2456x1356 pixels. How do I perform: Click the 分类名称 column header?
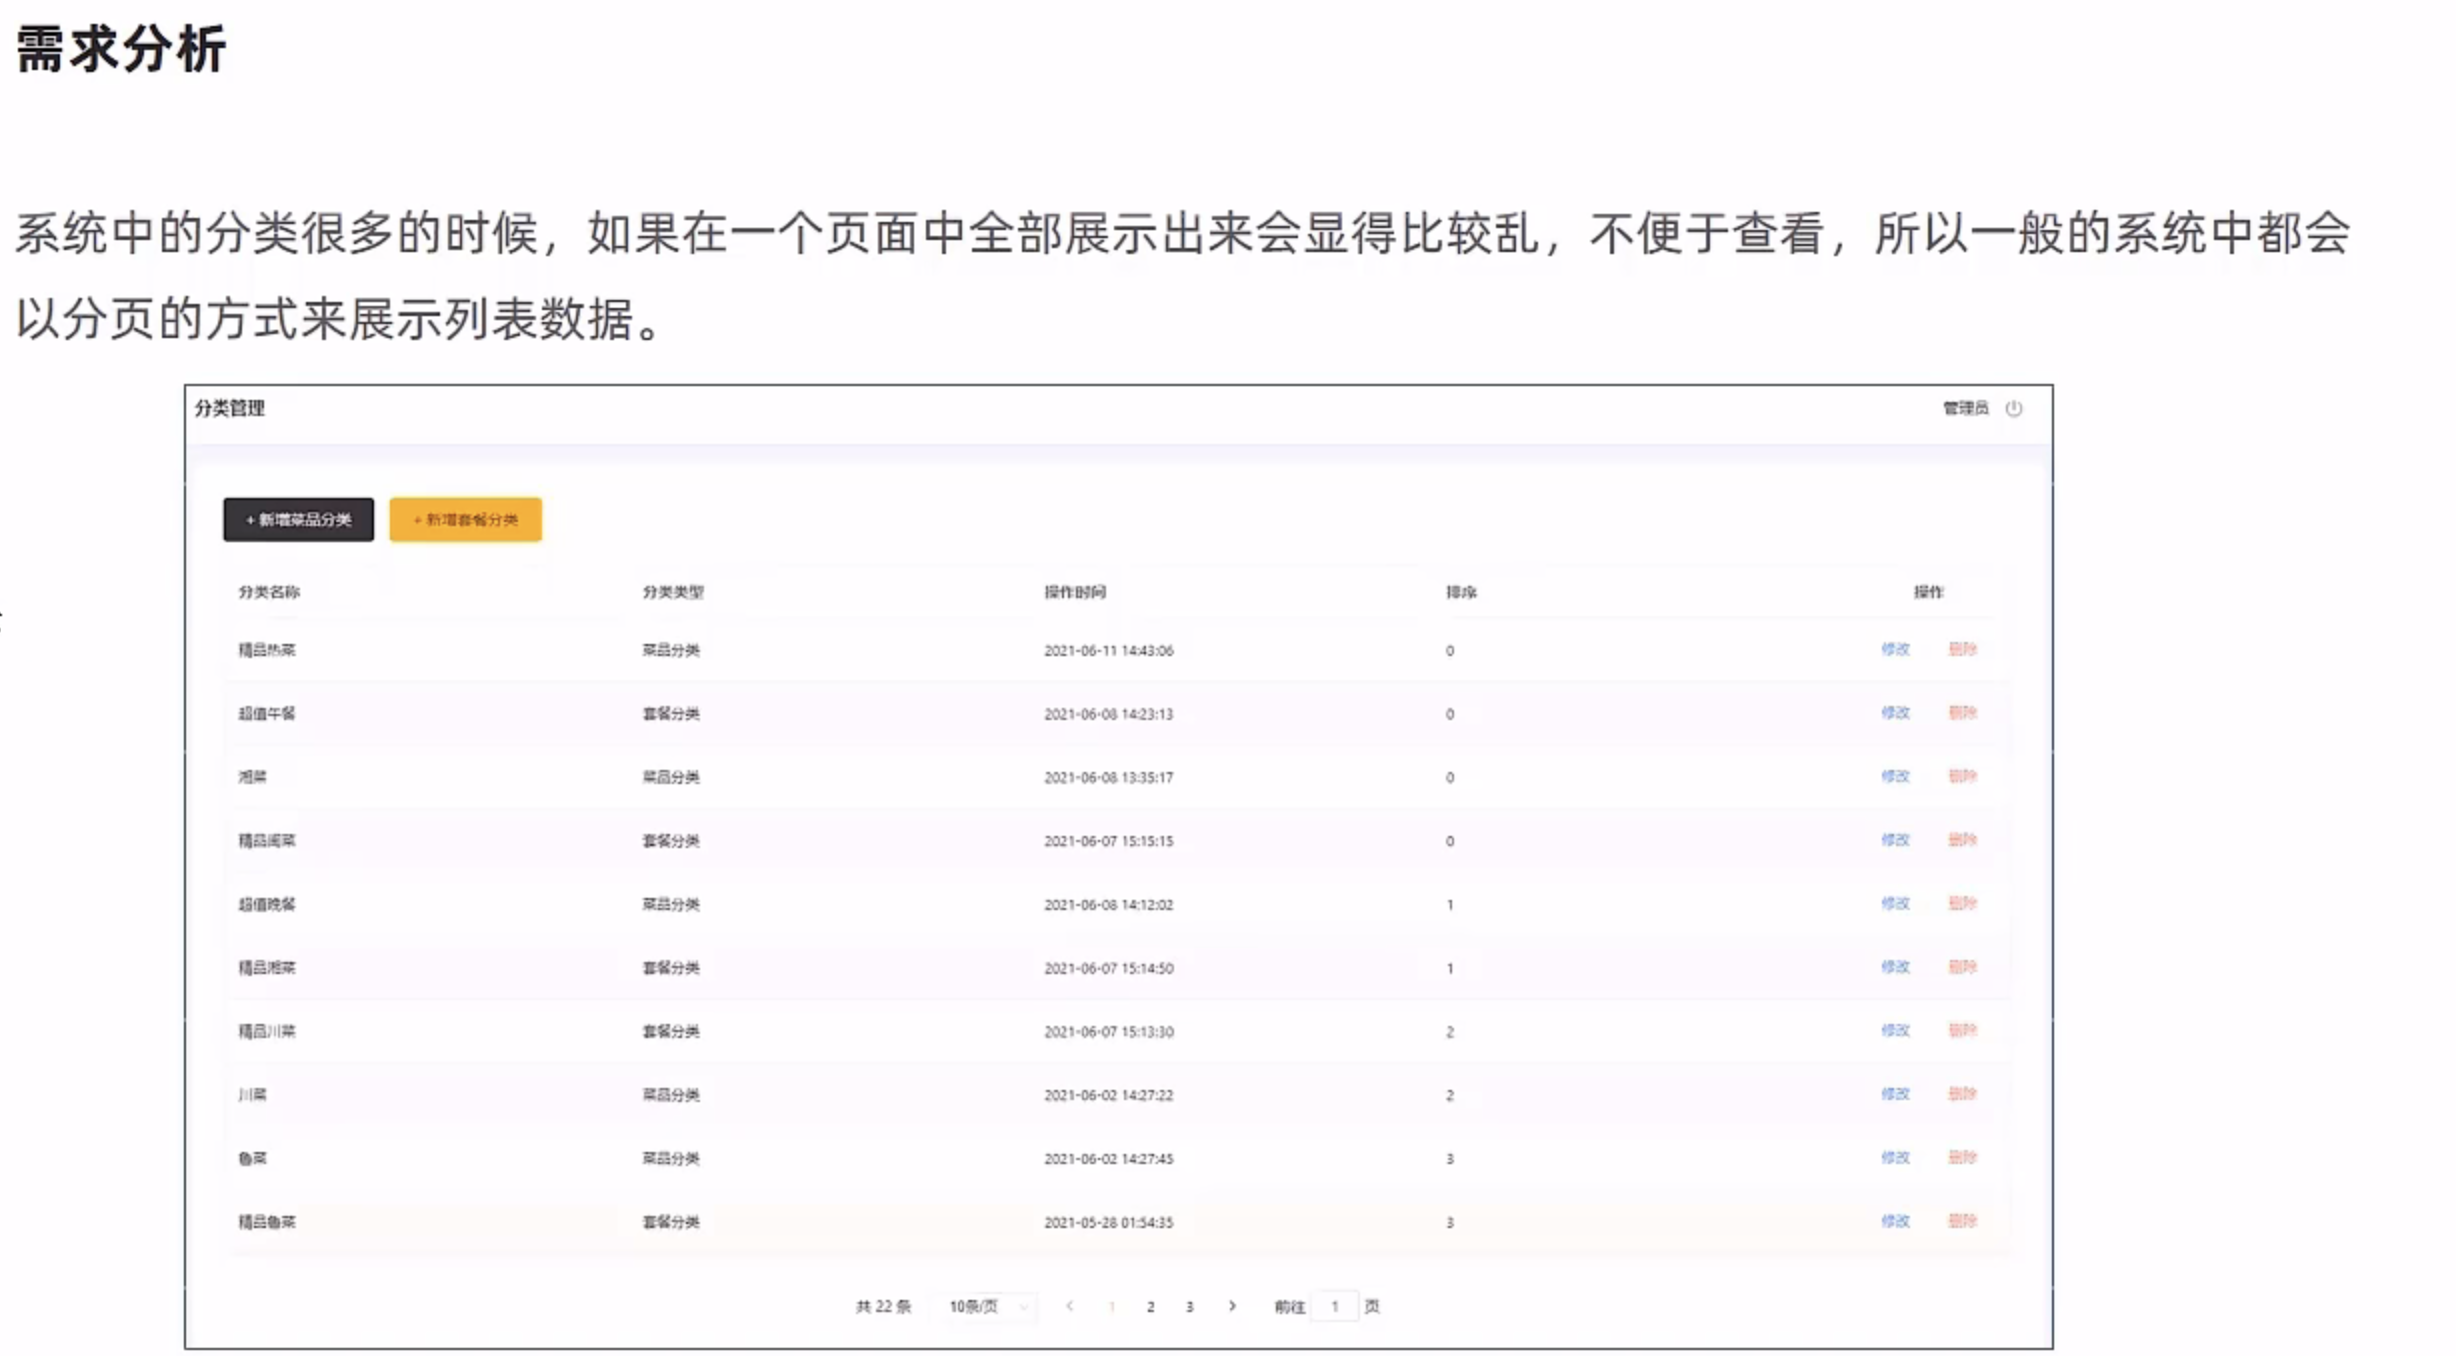[269, 592]
